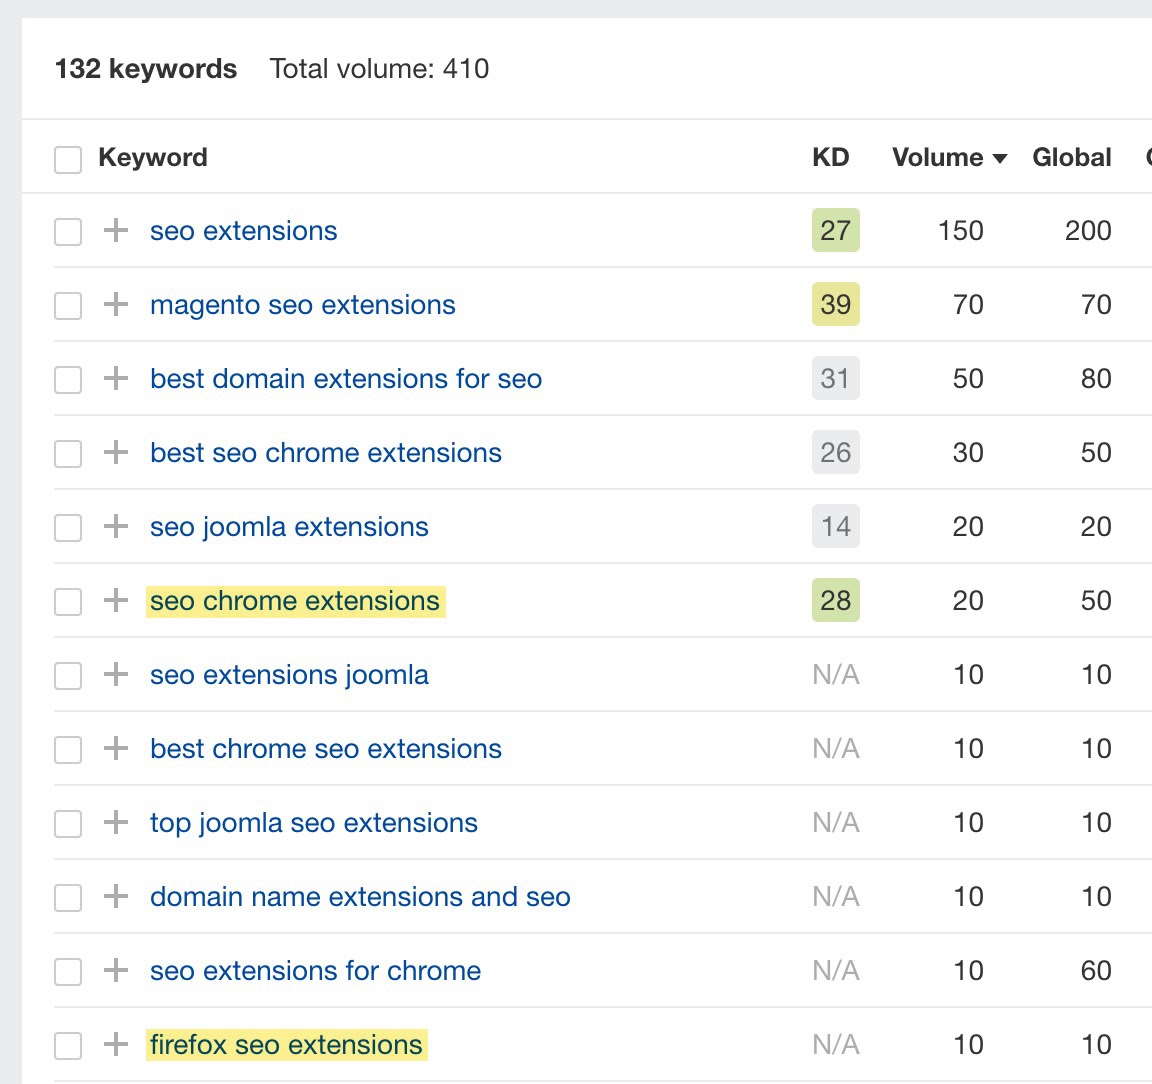Click the Global column header
Screen dimensions: 1152x1084
pos(1071,158)
